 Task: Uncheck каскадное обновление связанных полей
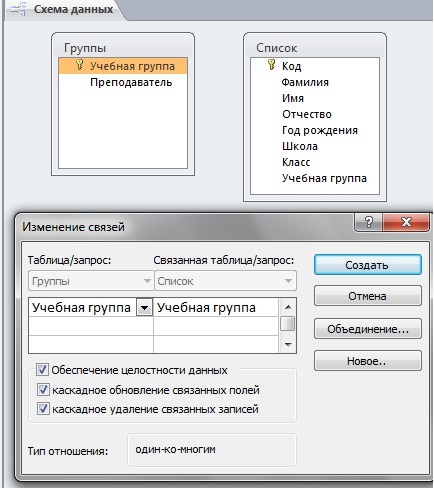(43, 389)
